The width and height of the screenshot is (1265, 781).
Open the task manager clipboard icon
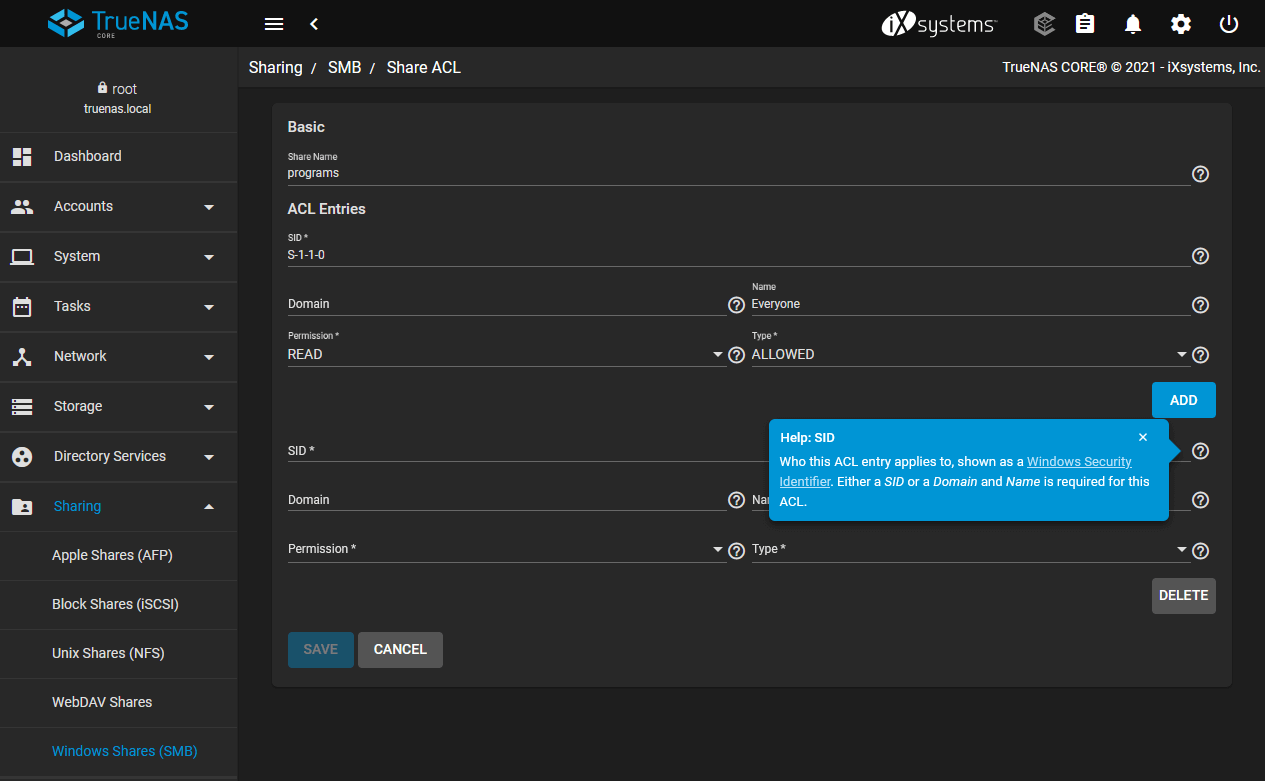1085,24
